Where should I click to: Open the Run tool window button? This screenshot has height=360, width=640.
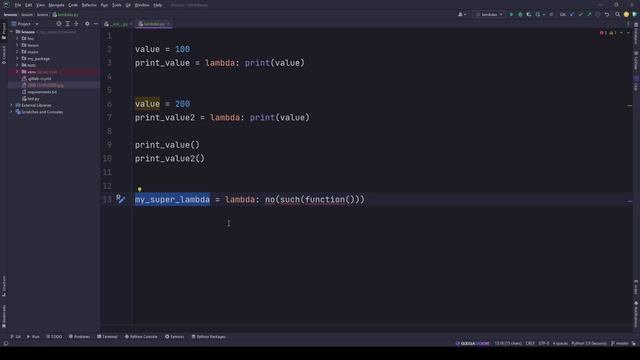(x=33, y=337)
